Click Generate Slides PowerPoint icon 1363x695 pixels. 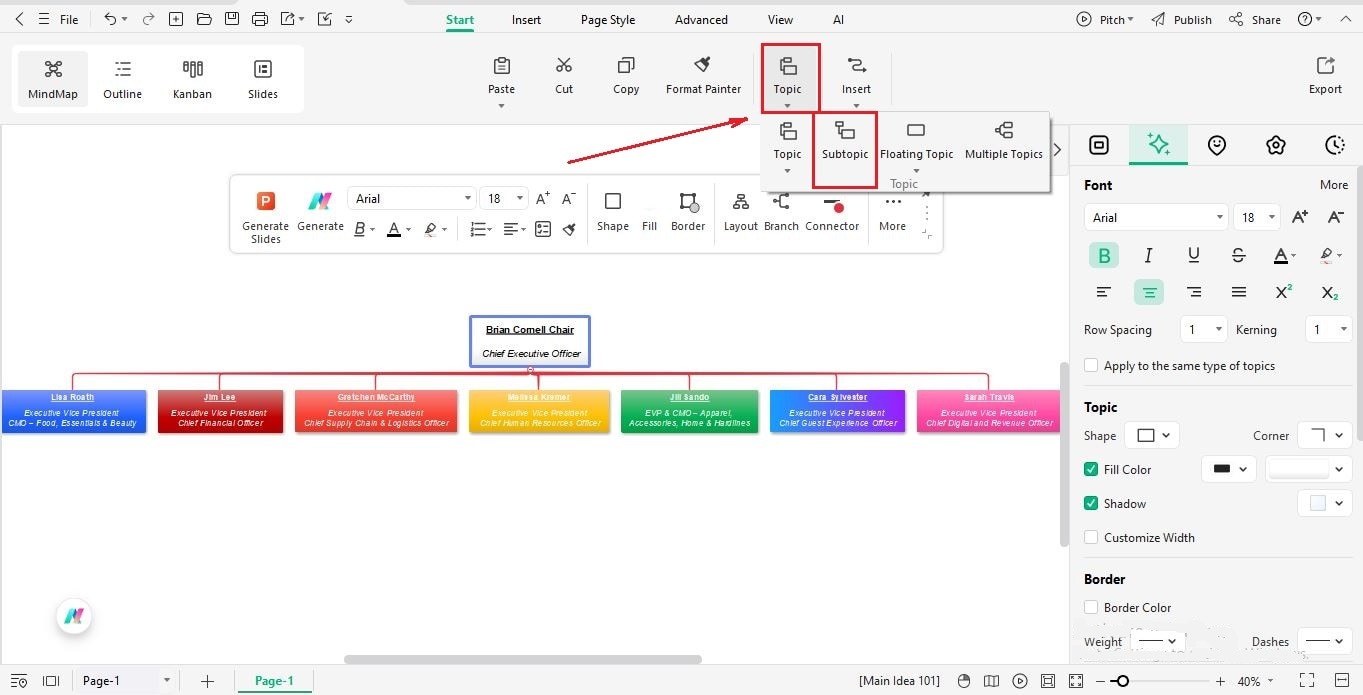(266, 201)
